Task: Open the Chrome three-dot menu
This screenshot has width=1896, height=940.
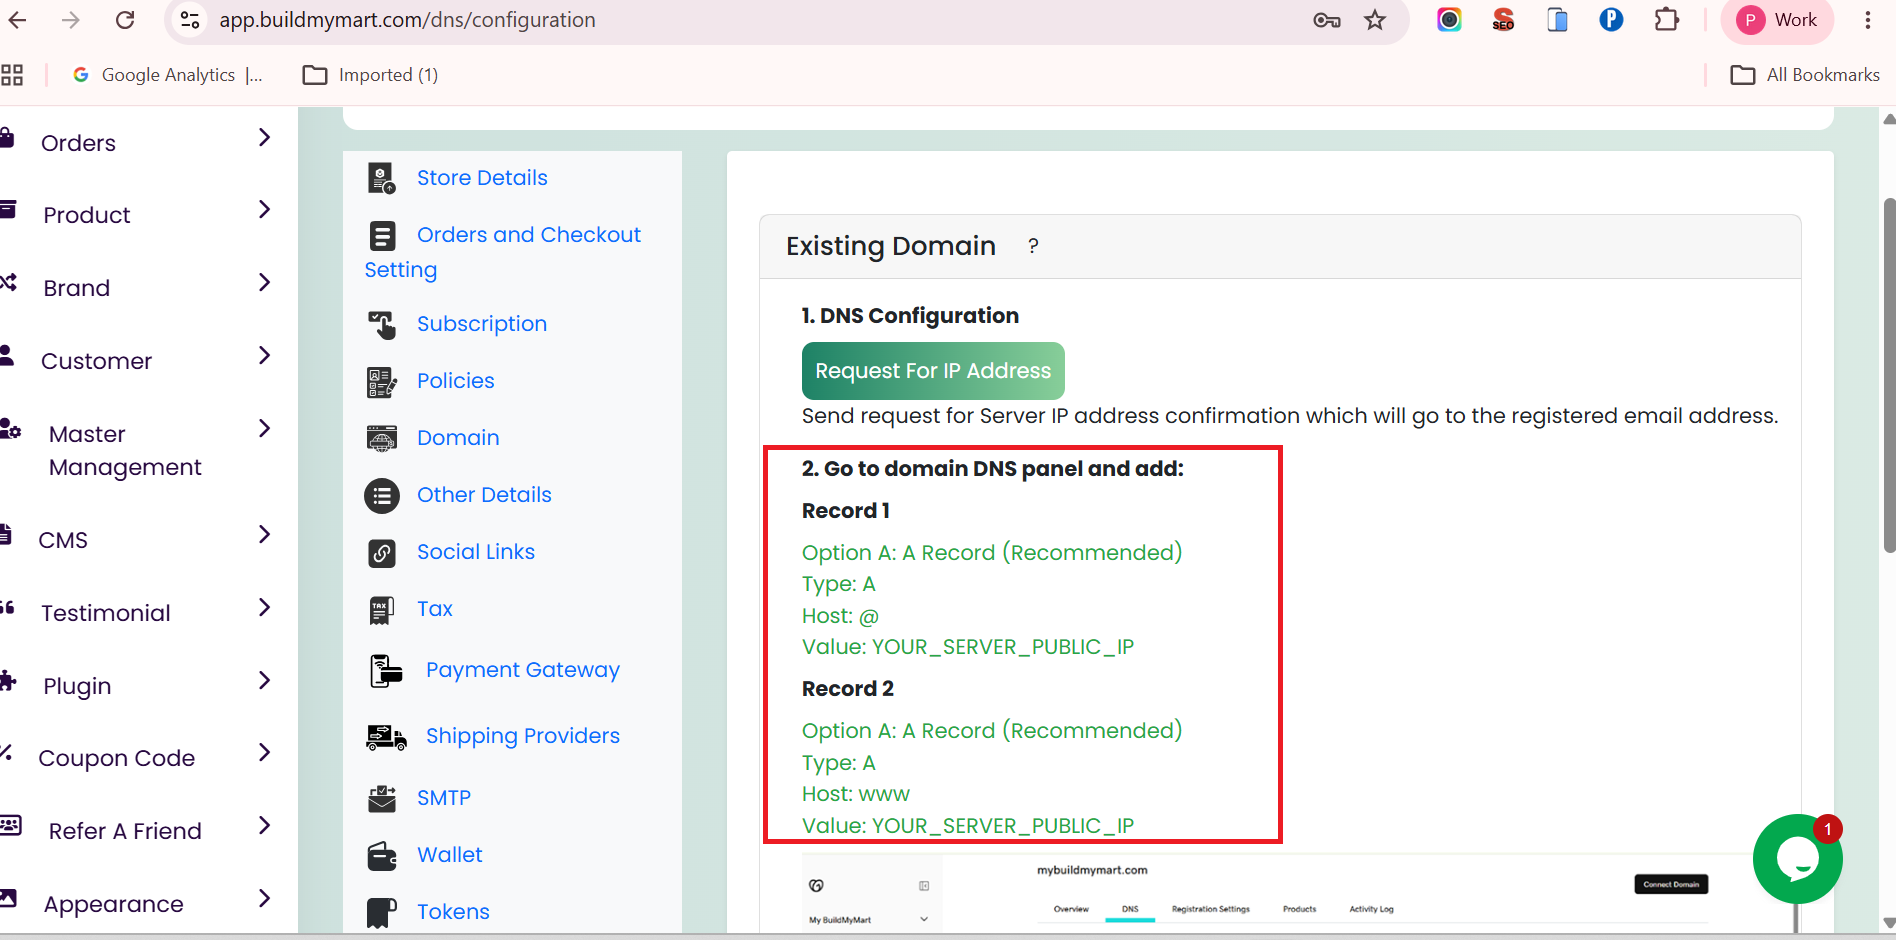Action: (x=1867, y=20)
